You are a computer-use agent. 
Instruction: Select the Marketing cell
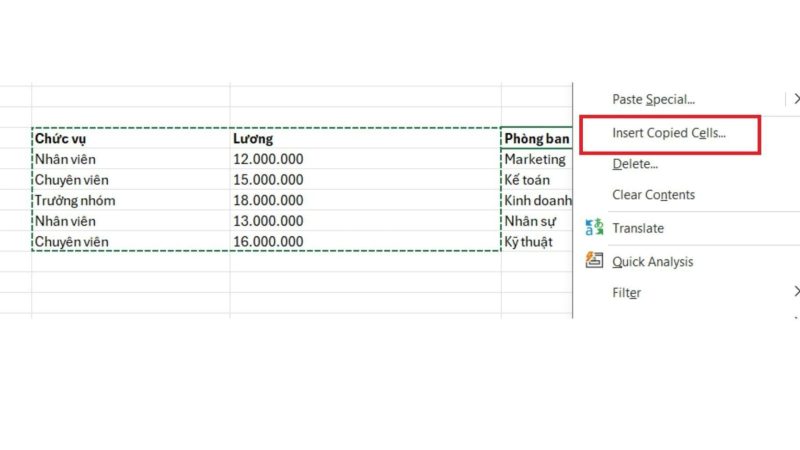(537, 159)
